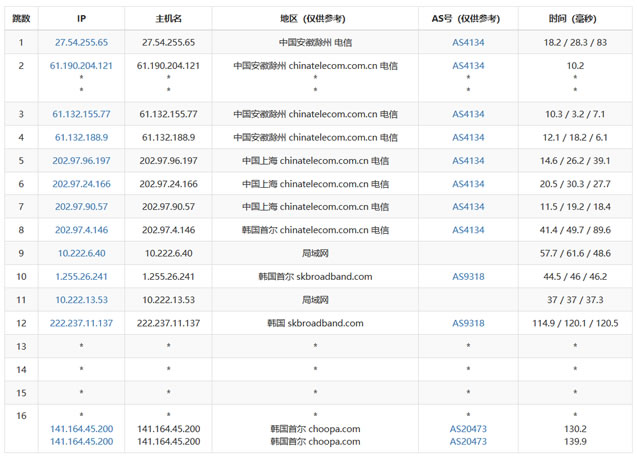Select IP link 61.132.188.9
This screenshot has height=458, width=637.
coord(81,137)
